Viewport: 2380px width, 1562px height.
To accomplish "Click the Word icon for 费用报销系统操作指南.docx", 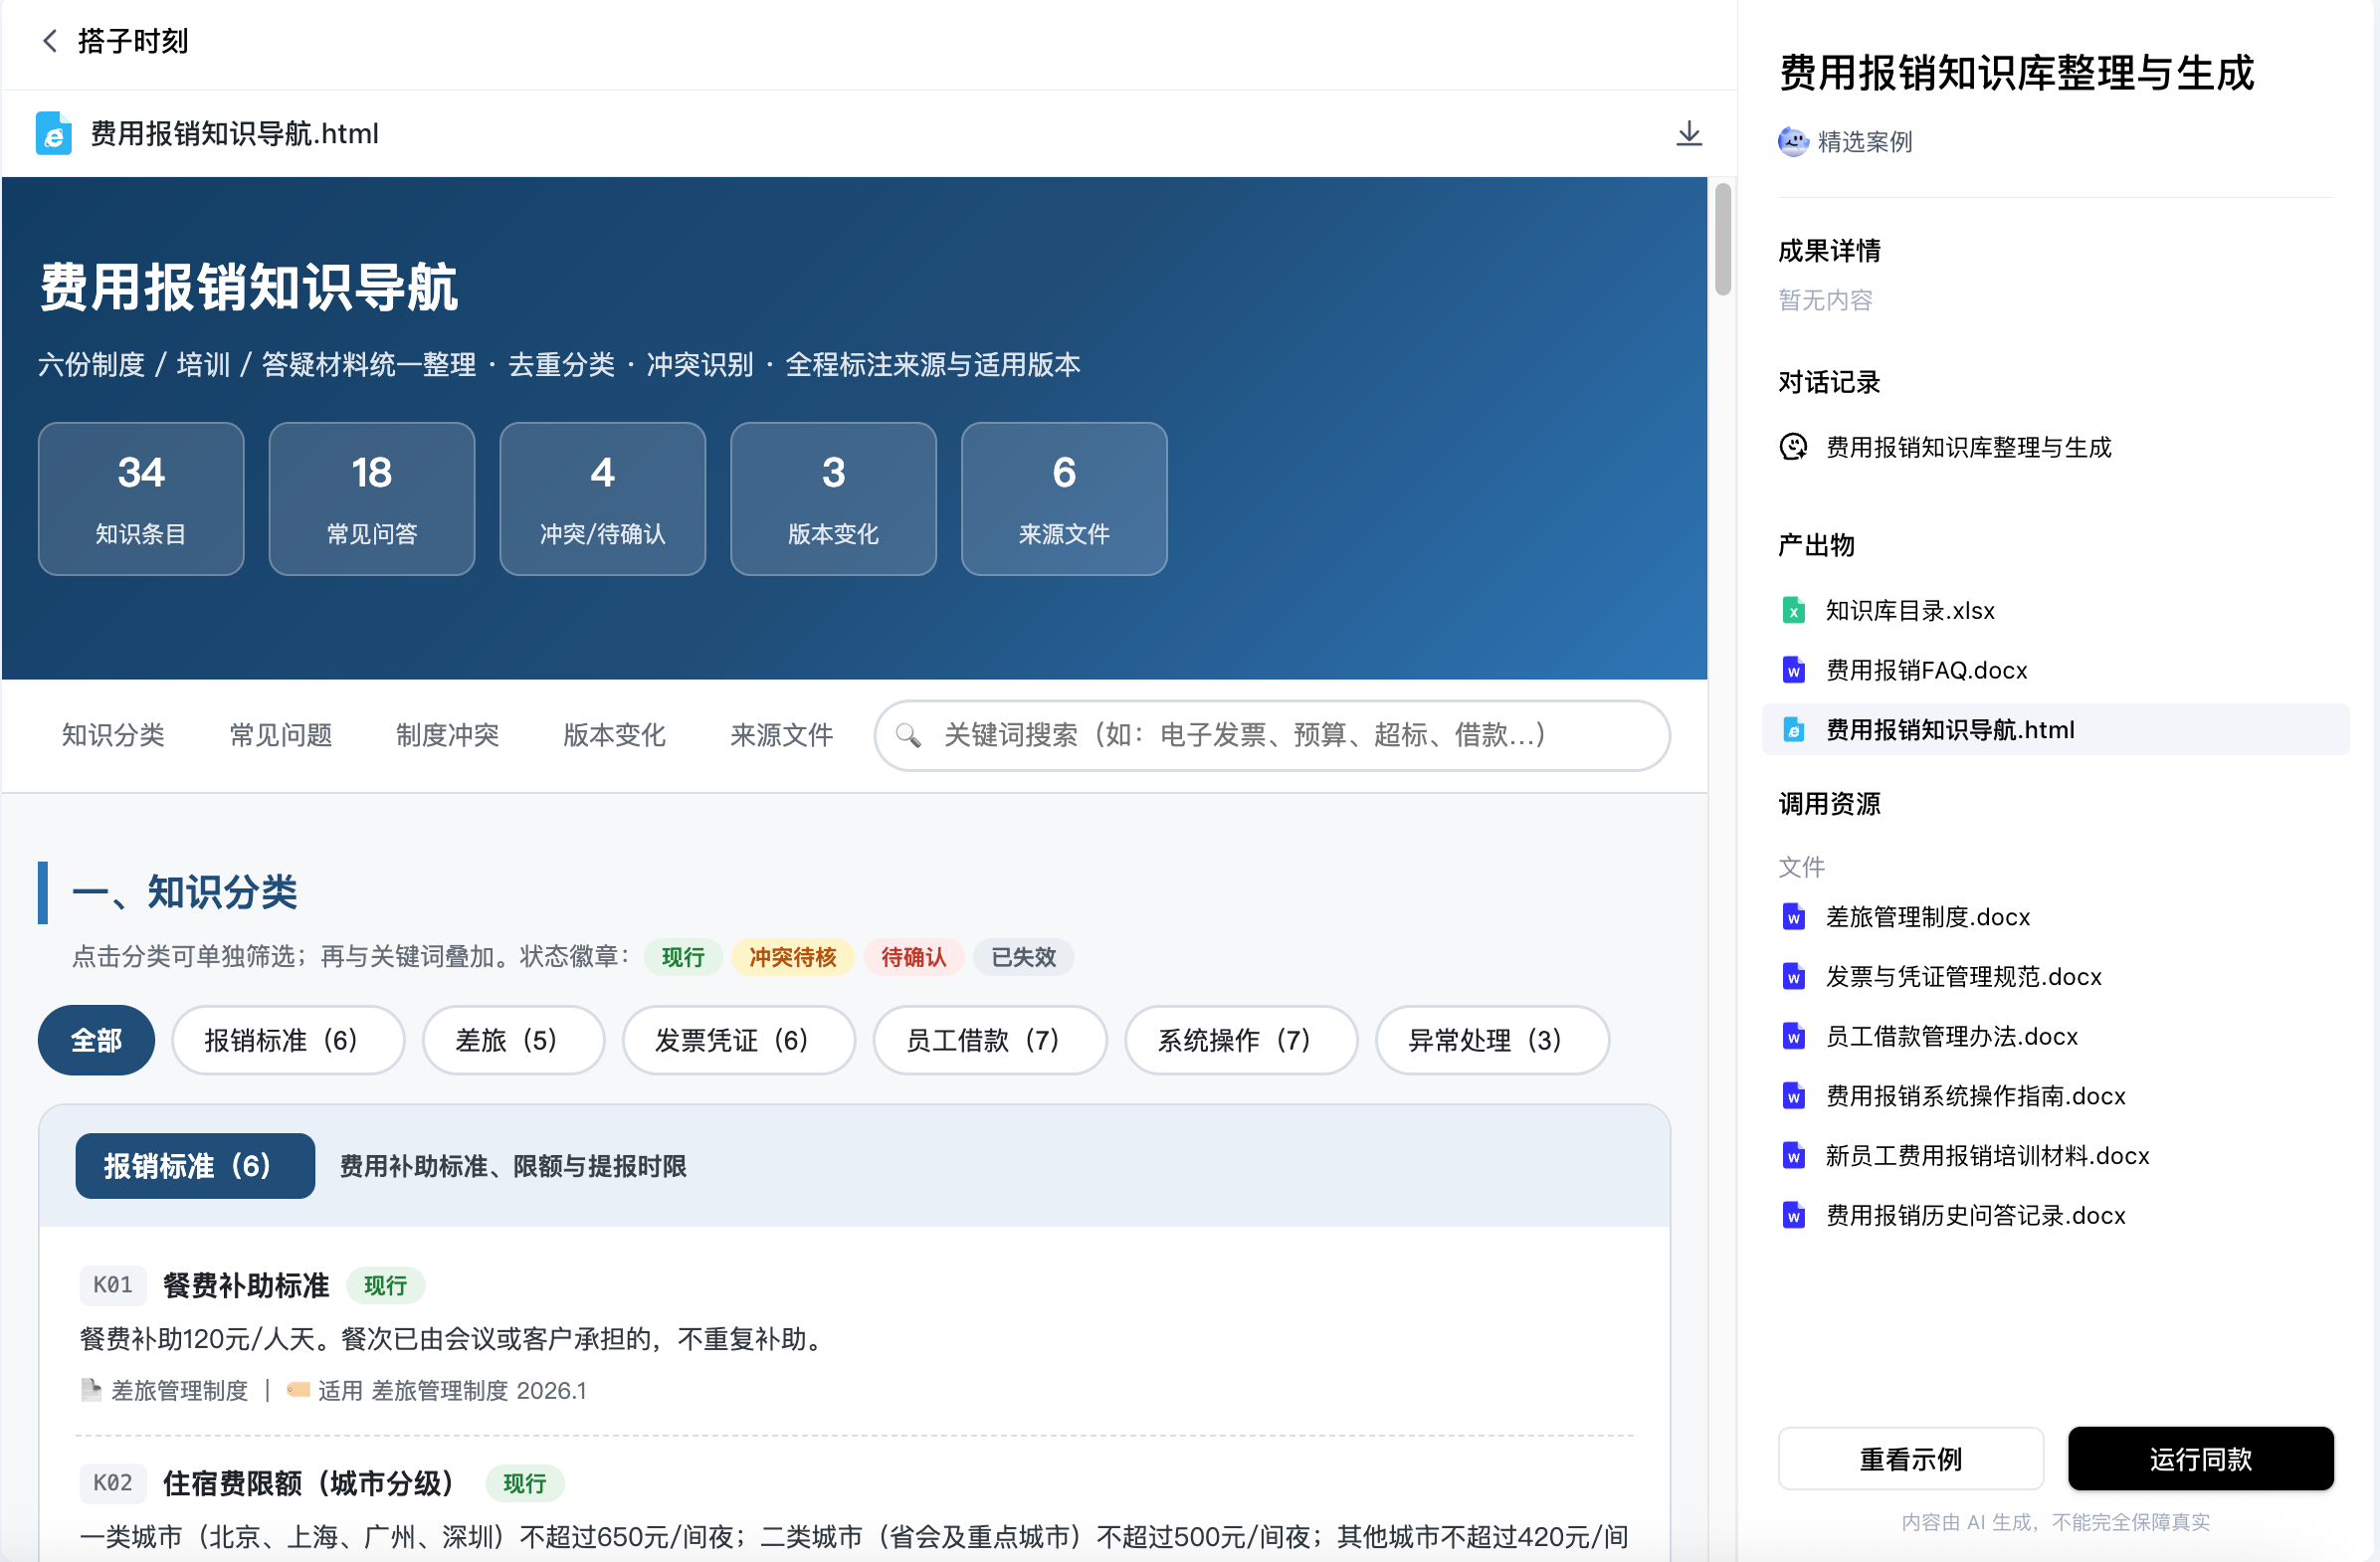I will (1794, 1096).
